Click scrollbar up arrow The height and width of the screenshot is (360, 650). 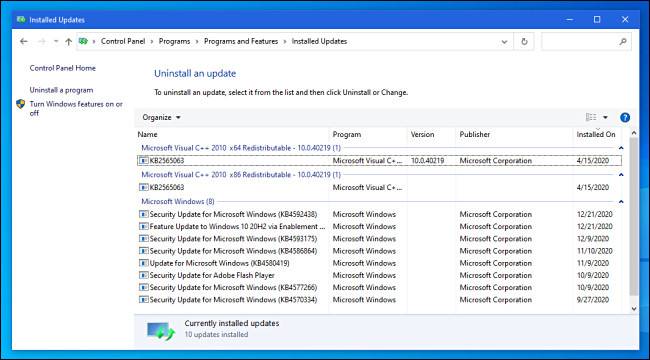(633, 133)
